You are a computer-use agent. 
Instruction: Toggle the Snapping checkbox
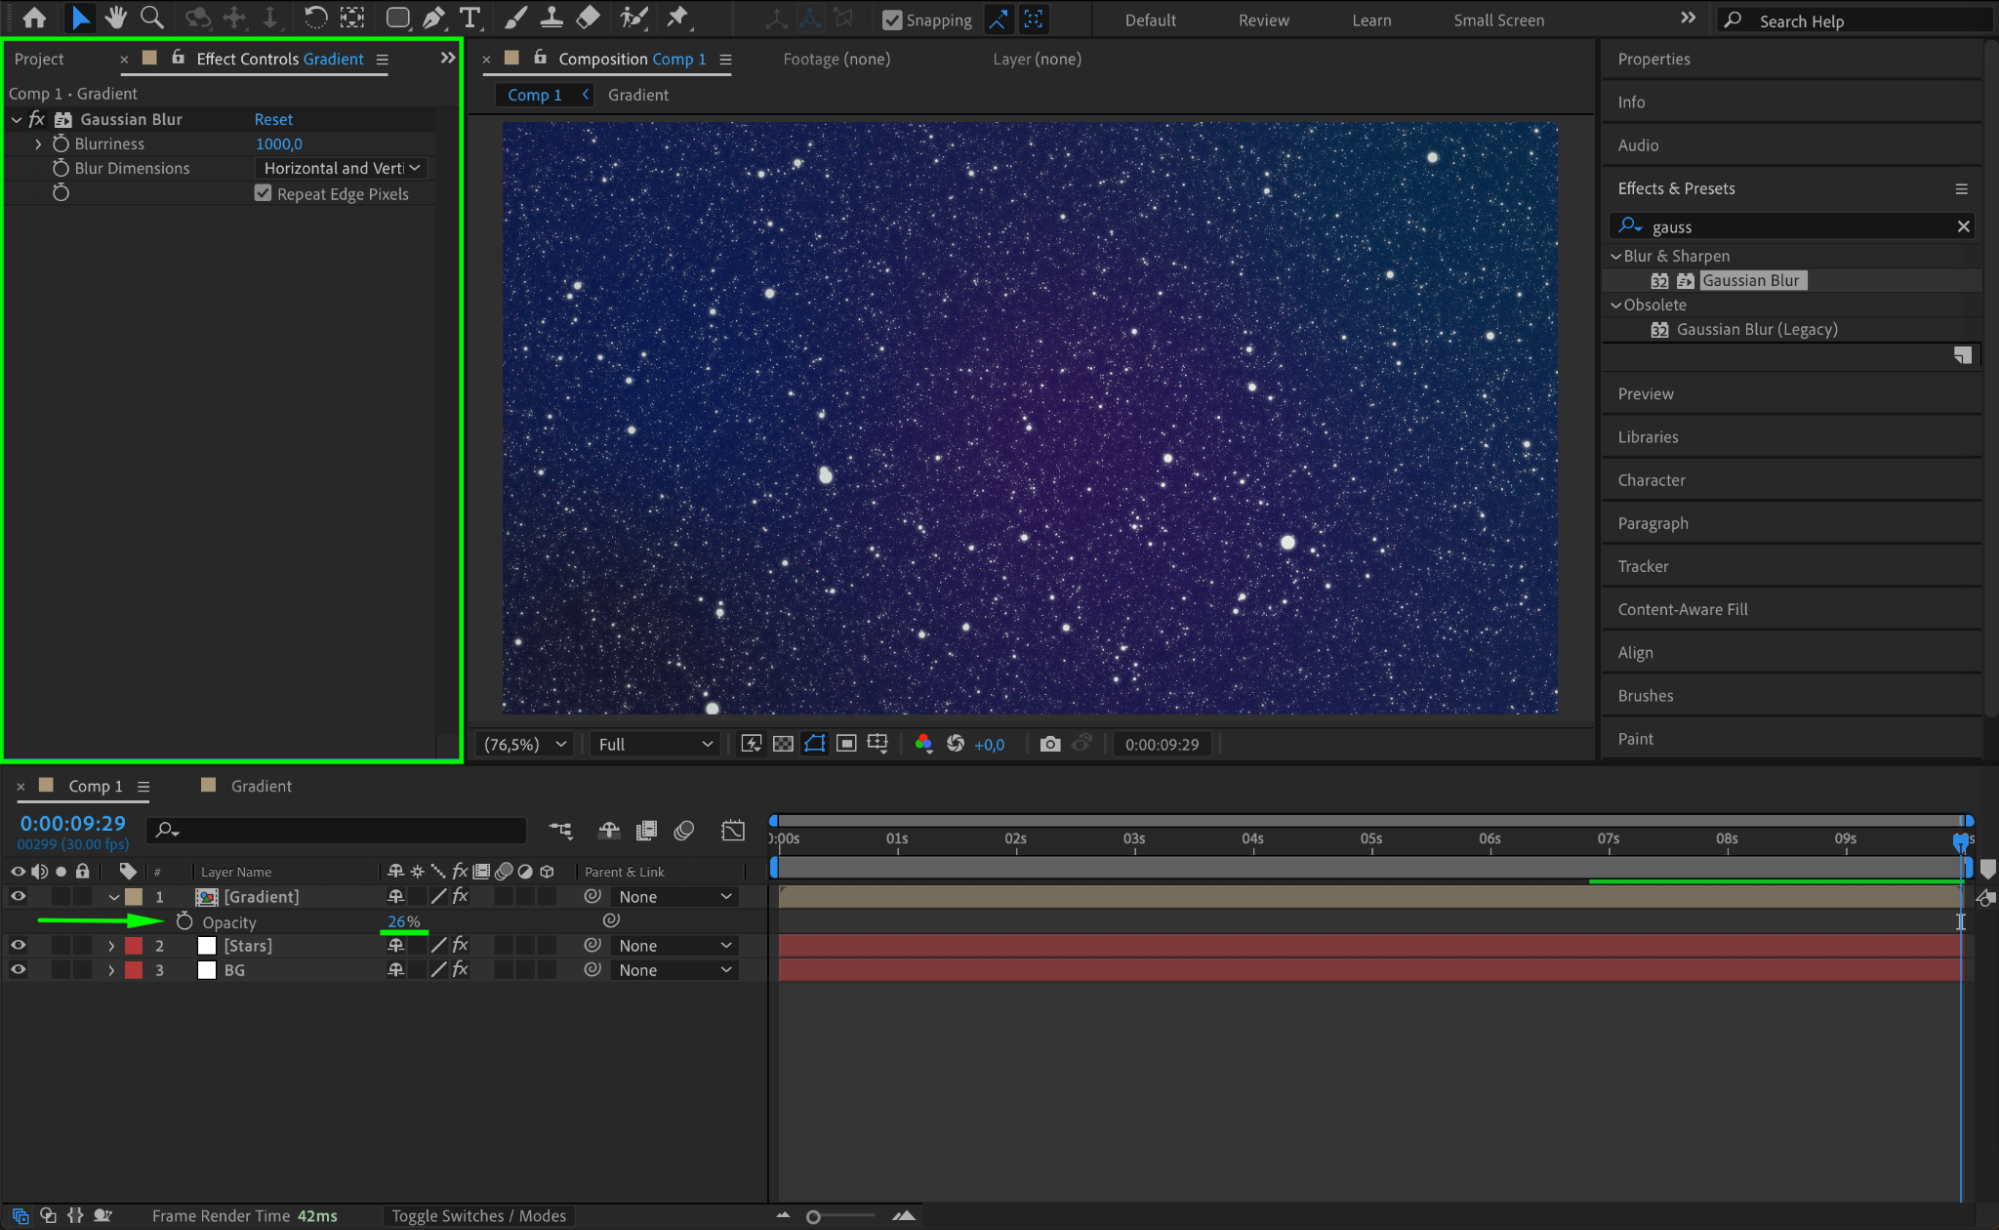pyautogui.click(x=892, y=20)
